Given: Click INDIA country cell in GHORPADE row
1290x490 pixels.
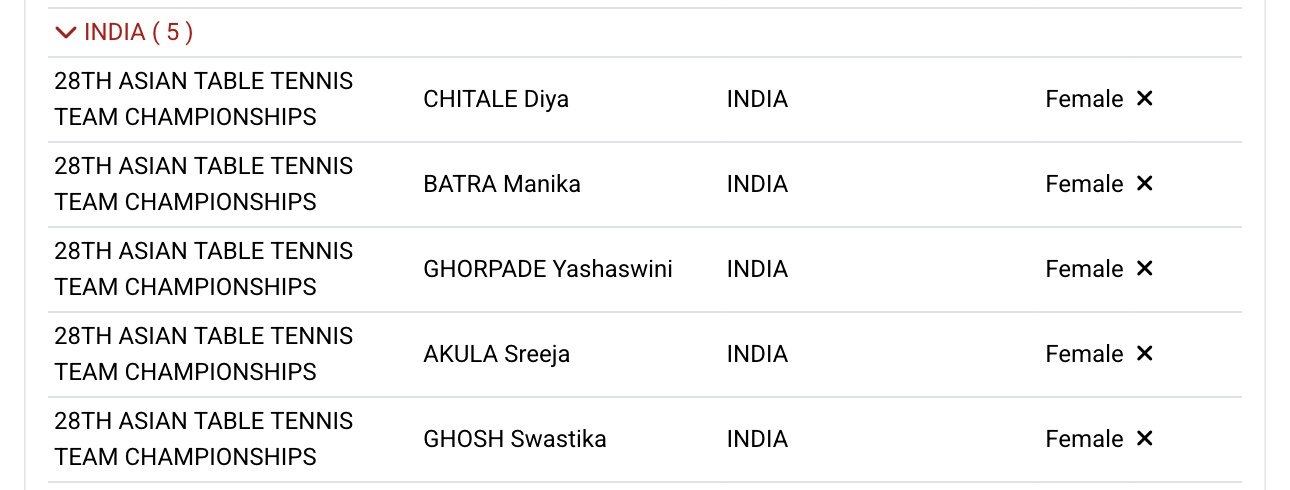Looking at the screenshot, I should pyautogui.click(x=757, y=269).
